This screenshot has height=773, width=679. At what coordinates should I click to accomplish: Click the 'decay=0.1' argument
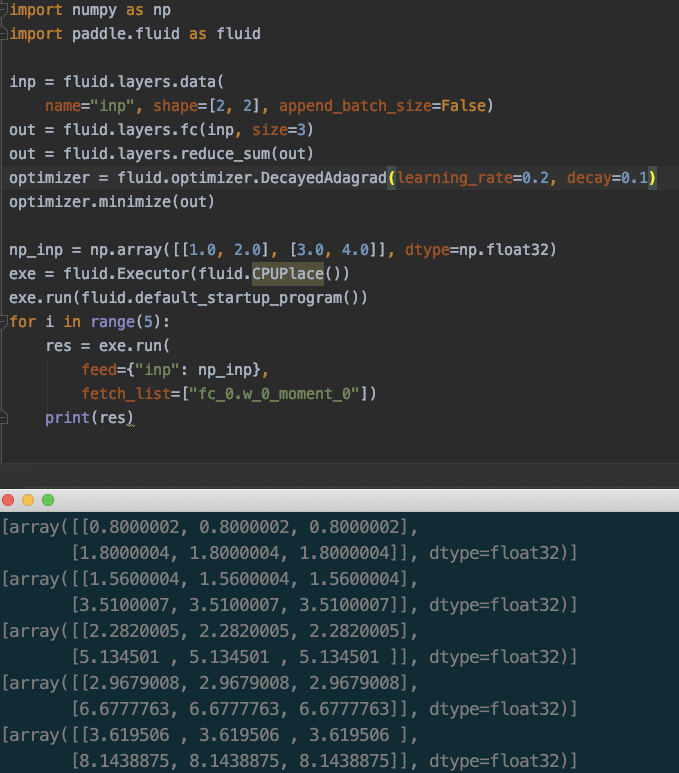[607, 178]
